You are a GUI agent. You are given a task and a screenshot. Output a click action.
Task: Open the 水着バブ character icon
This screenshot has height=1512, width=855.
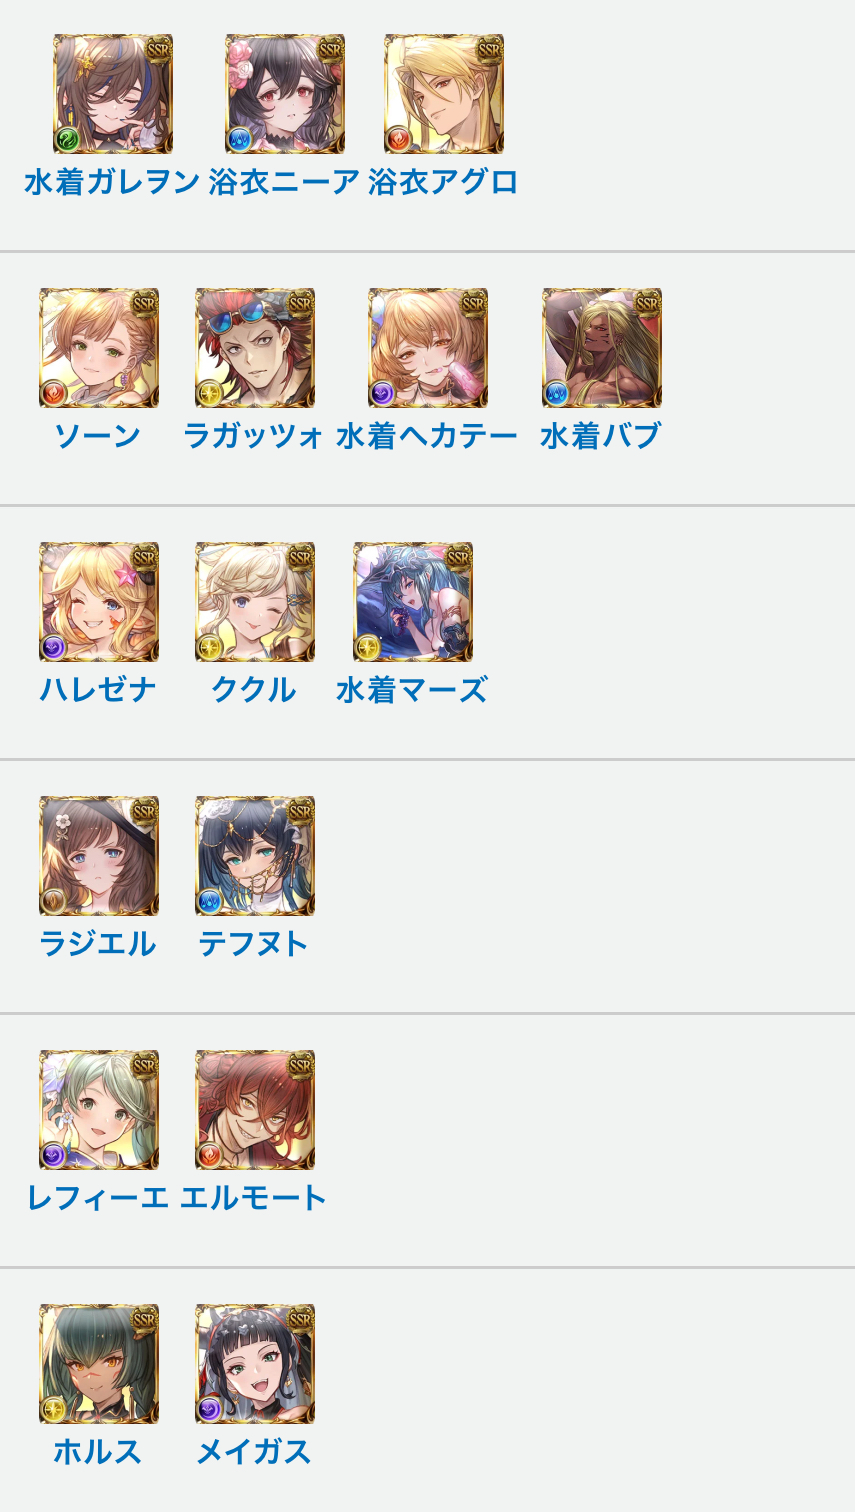602,348
